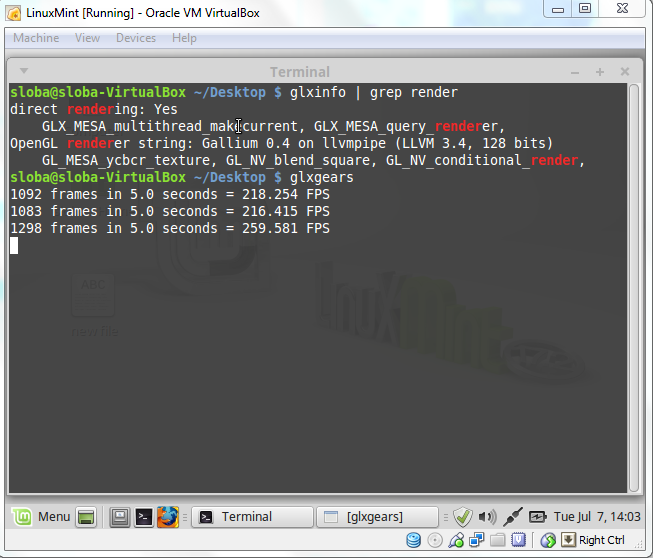Click VirtualBox optical disc status icon
The width and height of the screenshot is (653, 558).
[435, 541]
